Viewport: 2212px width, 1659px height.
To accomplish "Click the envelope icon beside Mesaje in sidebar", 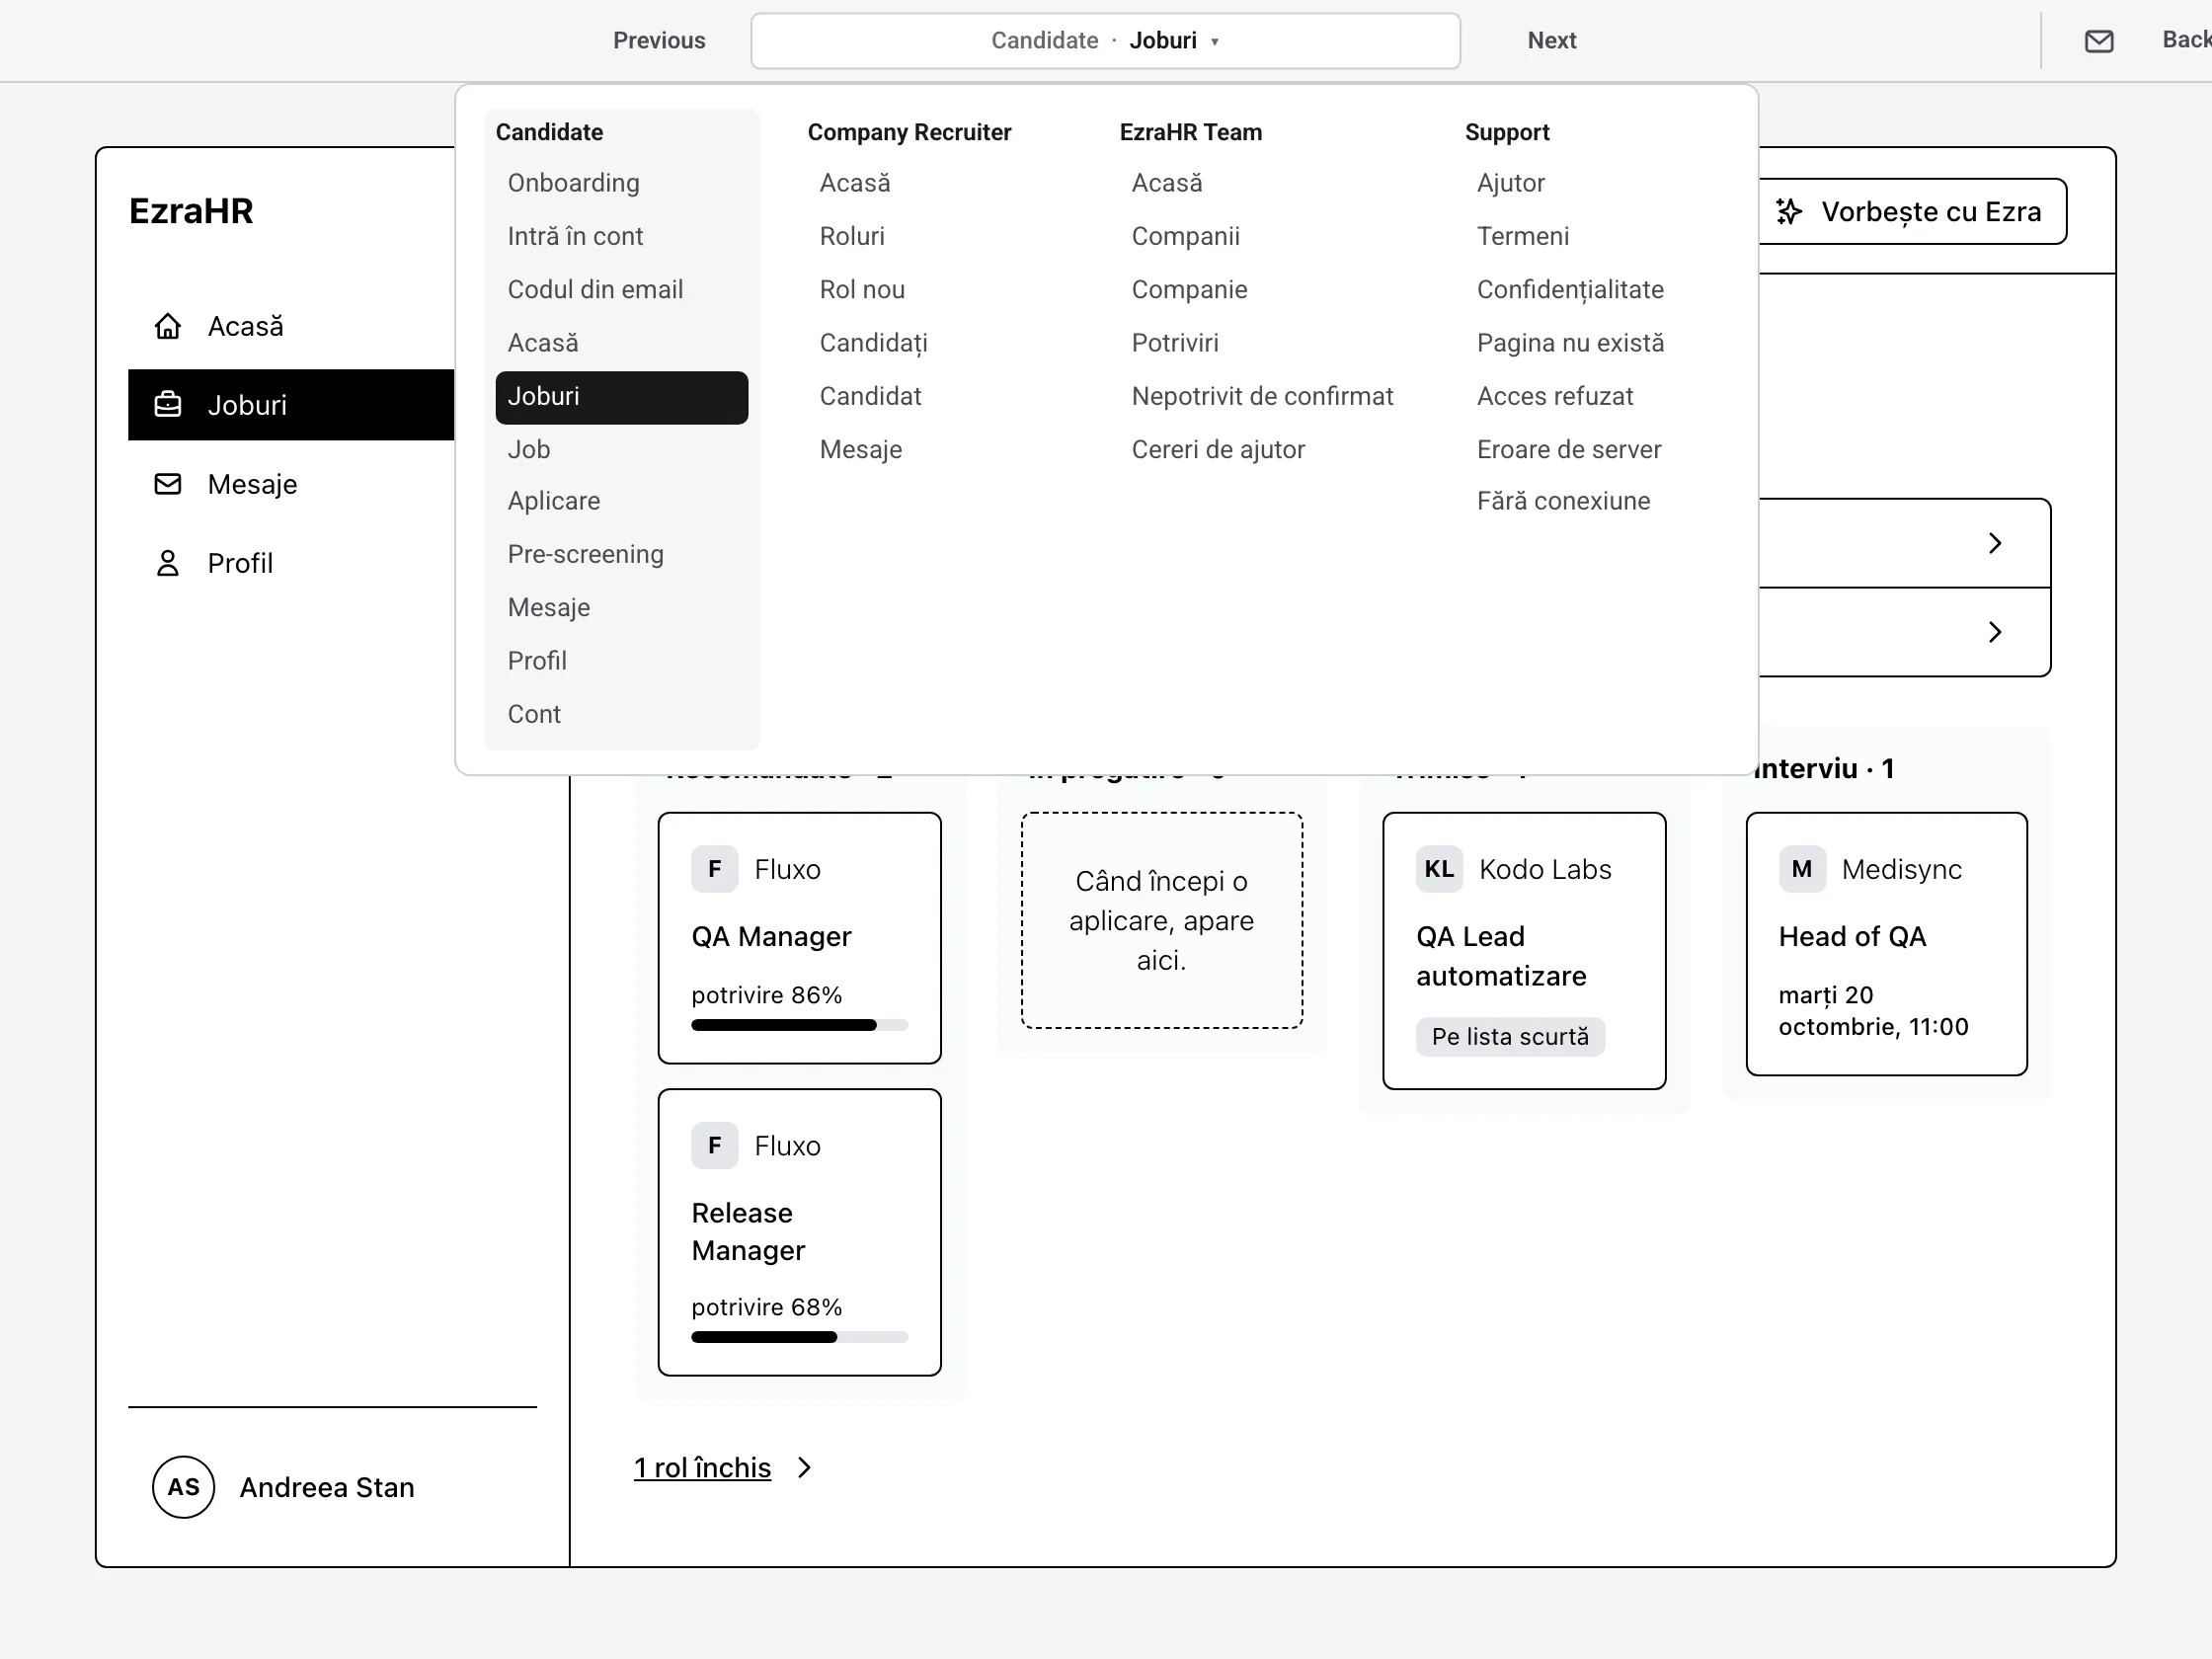I will point(168,484).
